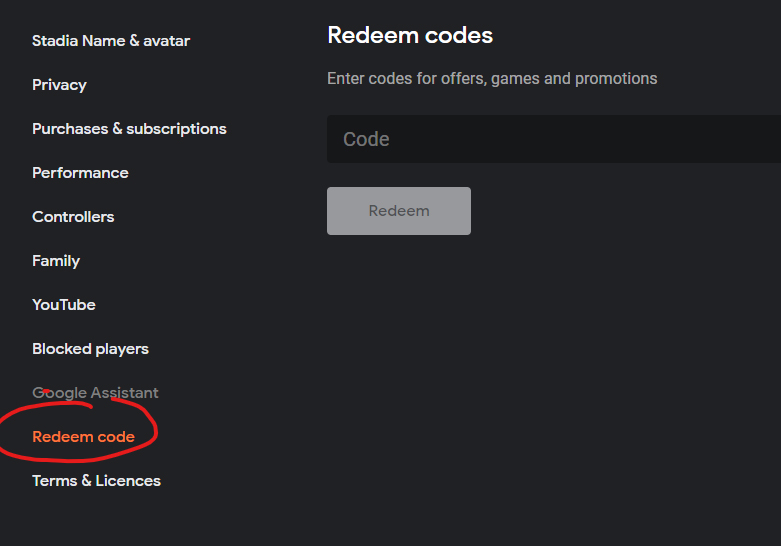Viewport: 781px width, 546px height.
Task: Open the Performance settings page
Action: [80, 173]
